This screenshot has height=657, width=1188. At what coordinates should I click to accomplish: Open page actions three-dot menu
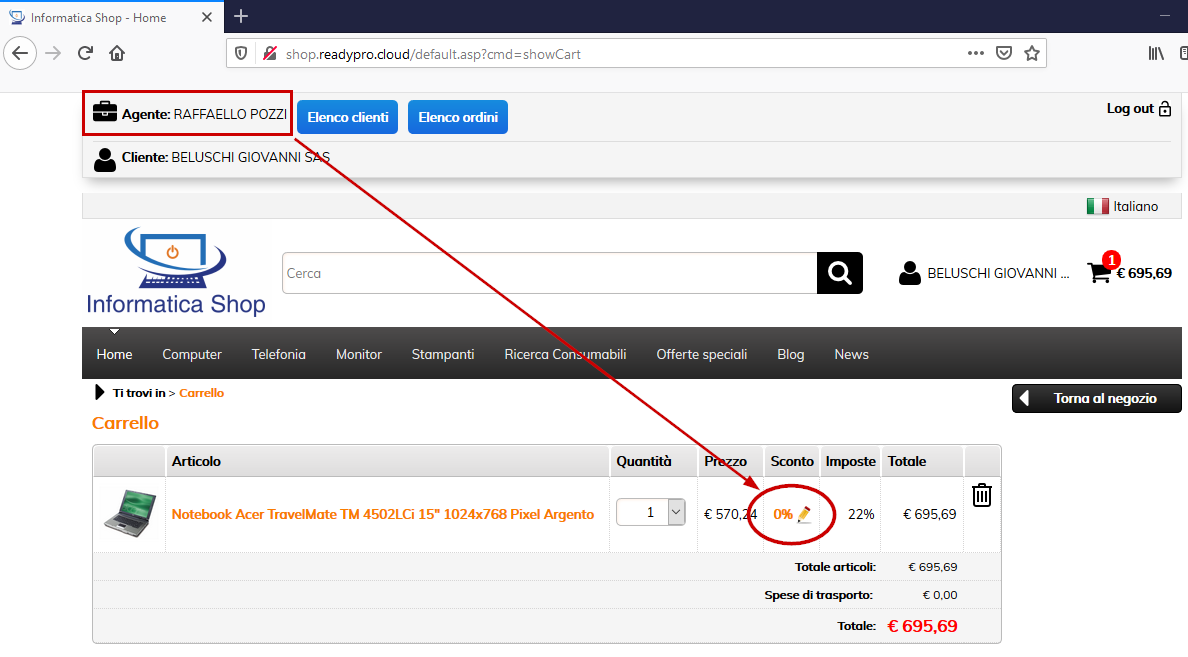pyautogui.click(x=976, y=53)
